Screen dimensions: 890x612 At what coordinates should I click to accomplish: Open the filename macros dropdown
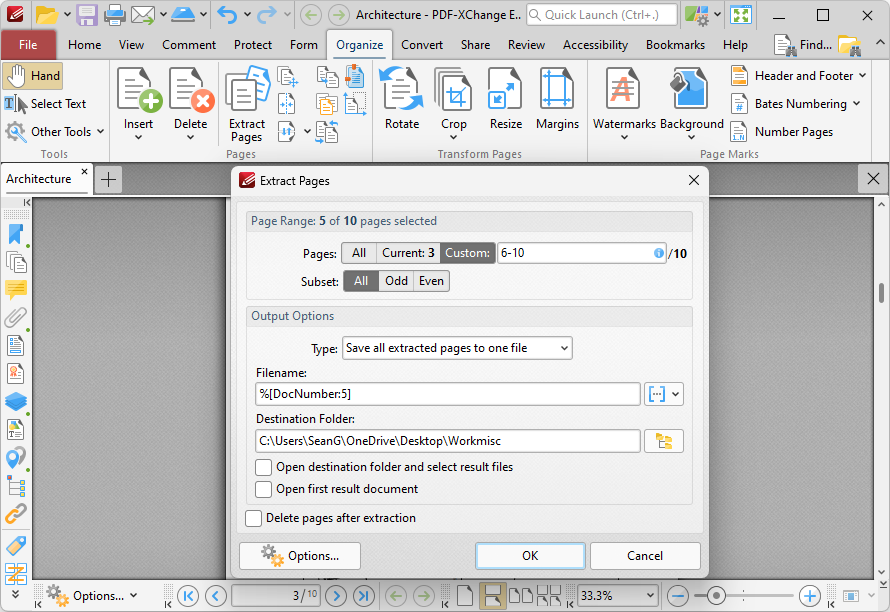pos(664,394)
